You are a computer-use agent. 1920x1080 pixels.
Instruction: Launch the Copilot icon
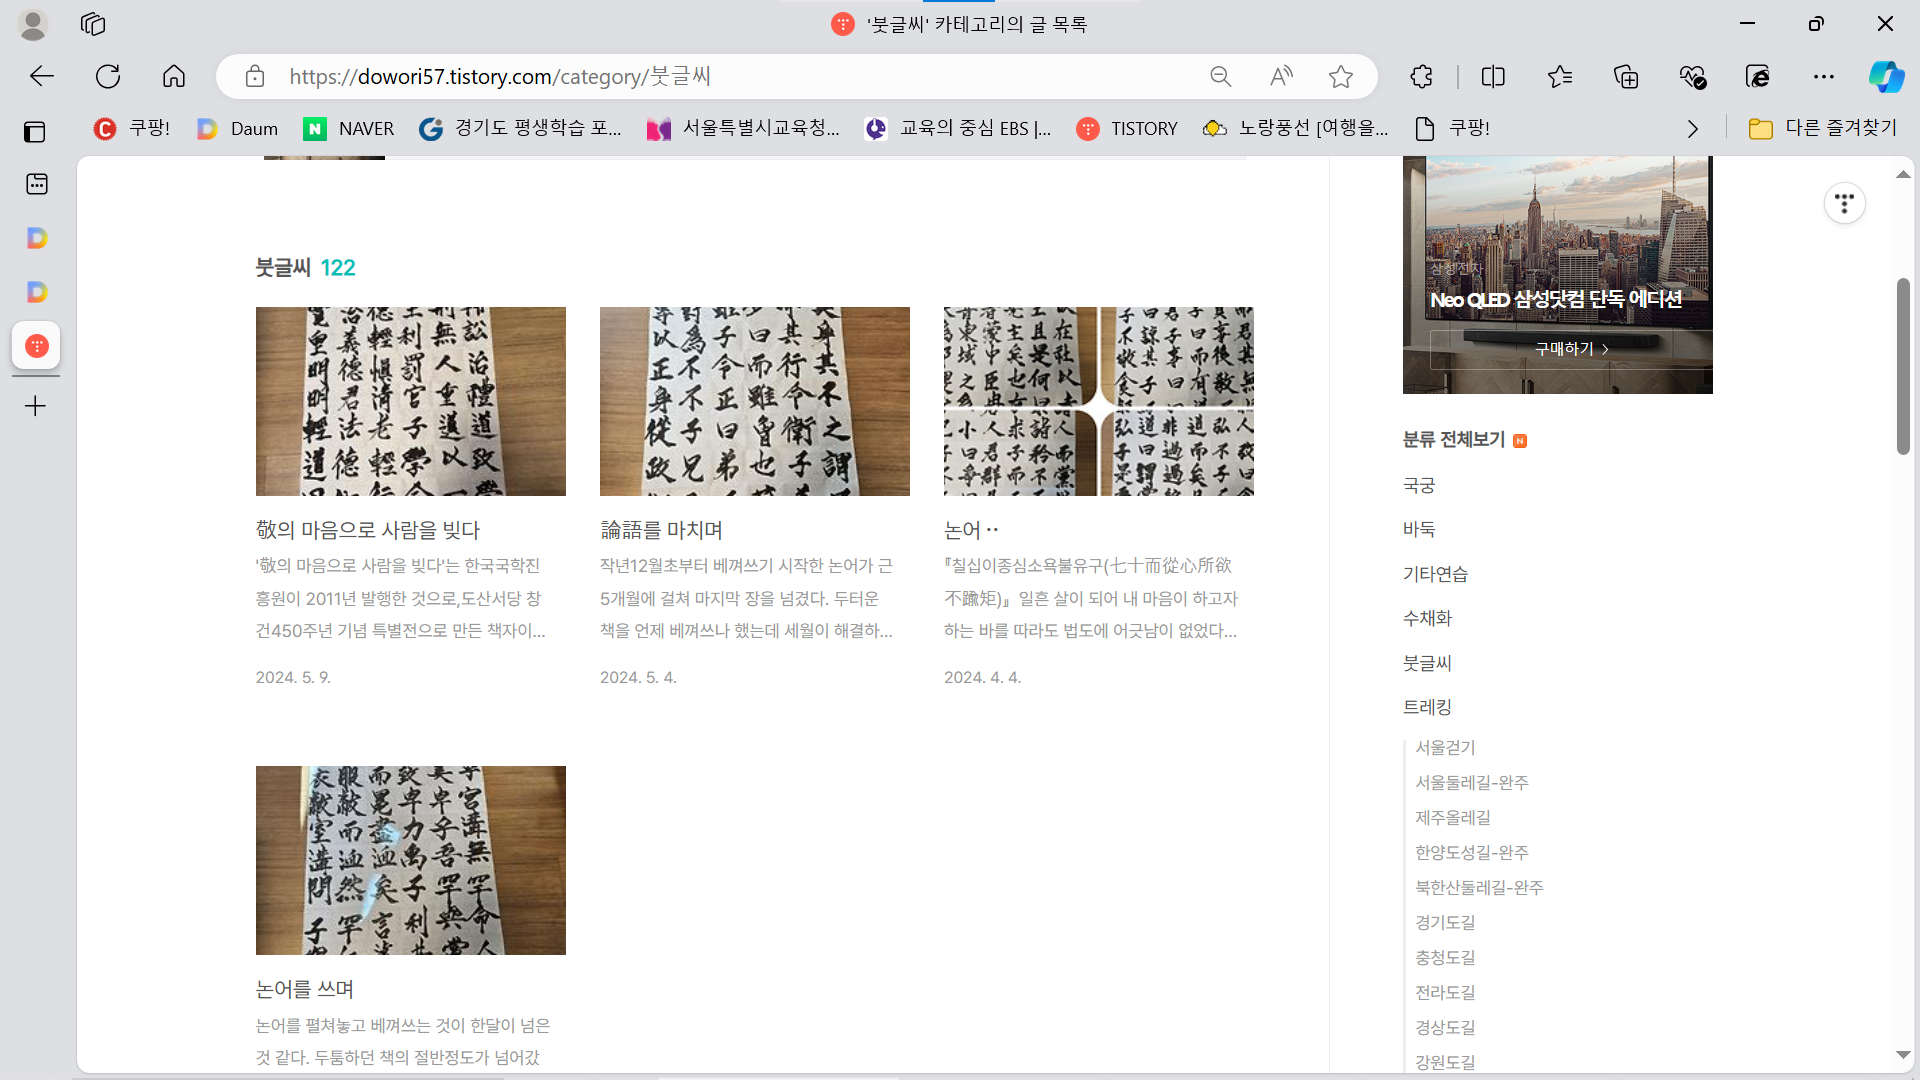tap(1886, 76)
